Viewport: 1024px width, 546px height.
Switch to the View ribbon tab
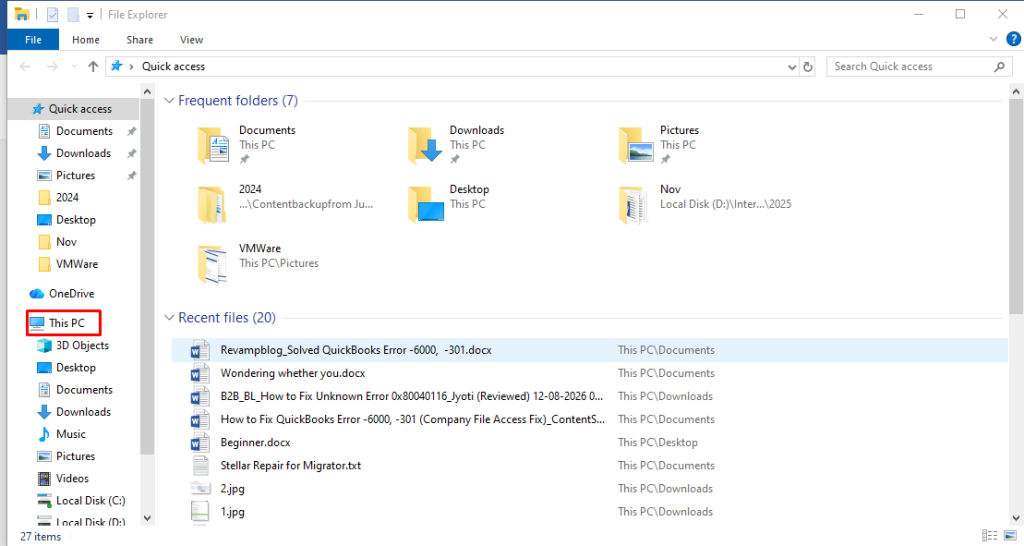click(191, 40)
